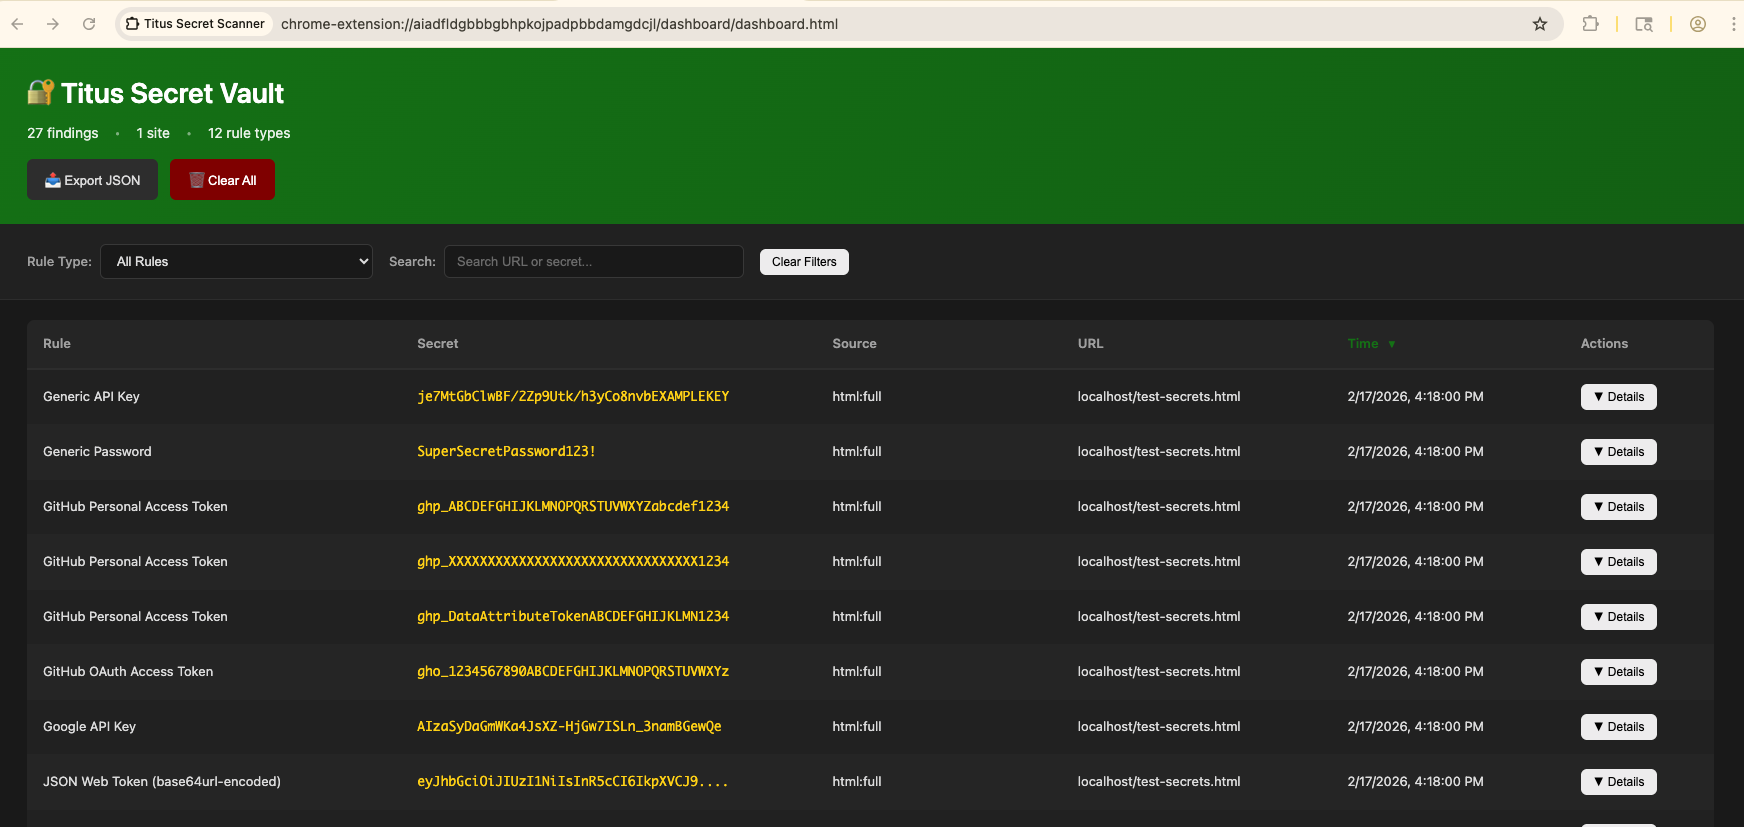Bookmark this page with star icon
This screenshot has width=1744, height=827.
point(1540,24)
